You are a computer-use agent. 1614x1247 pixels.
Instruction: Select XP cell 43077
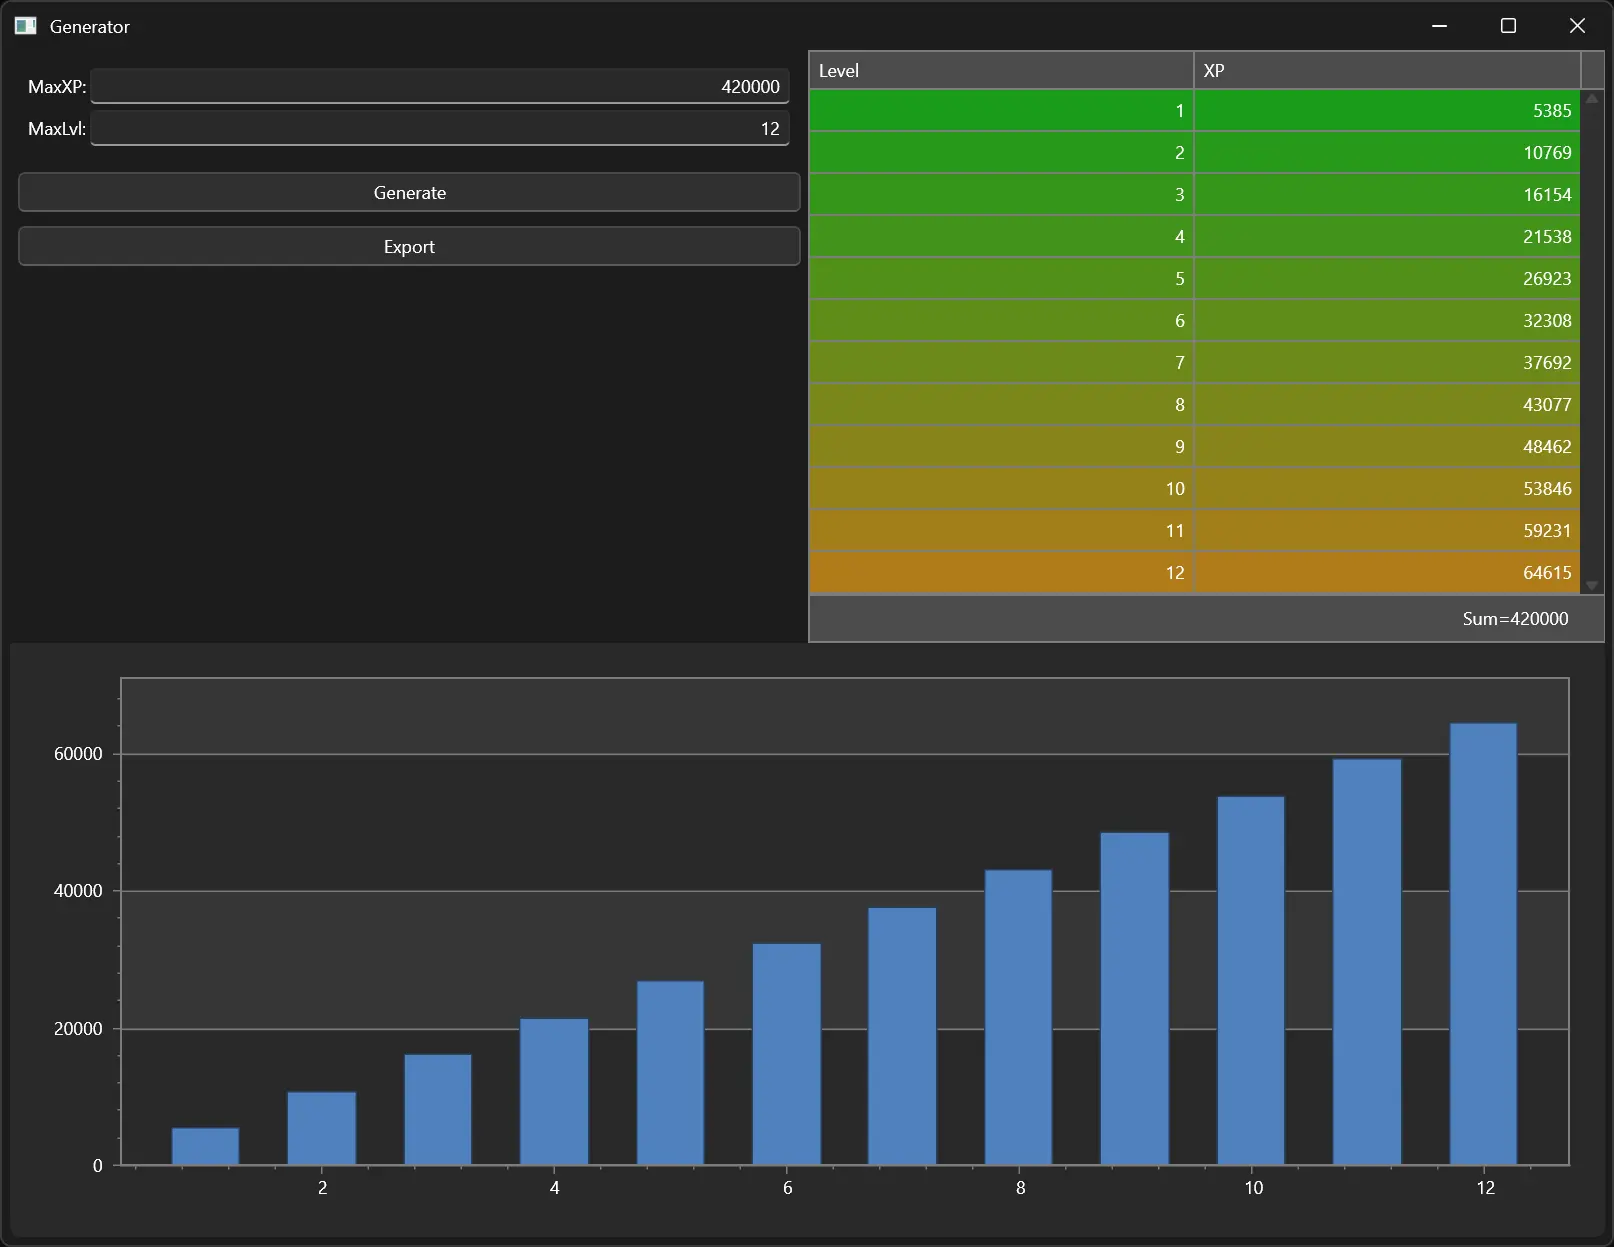(1387, 405)
